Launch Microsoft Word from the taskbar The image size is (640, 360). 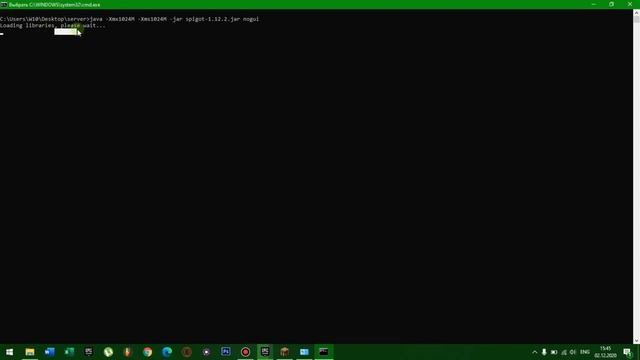[x=49, y=352]
